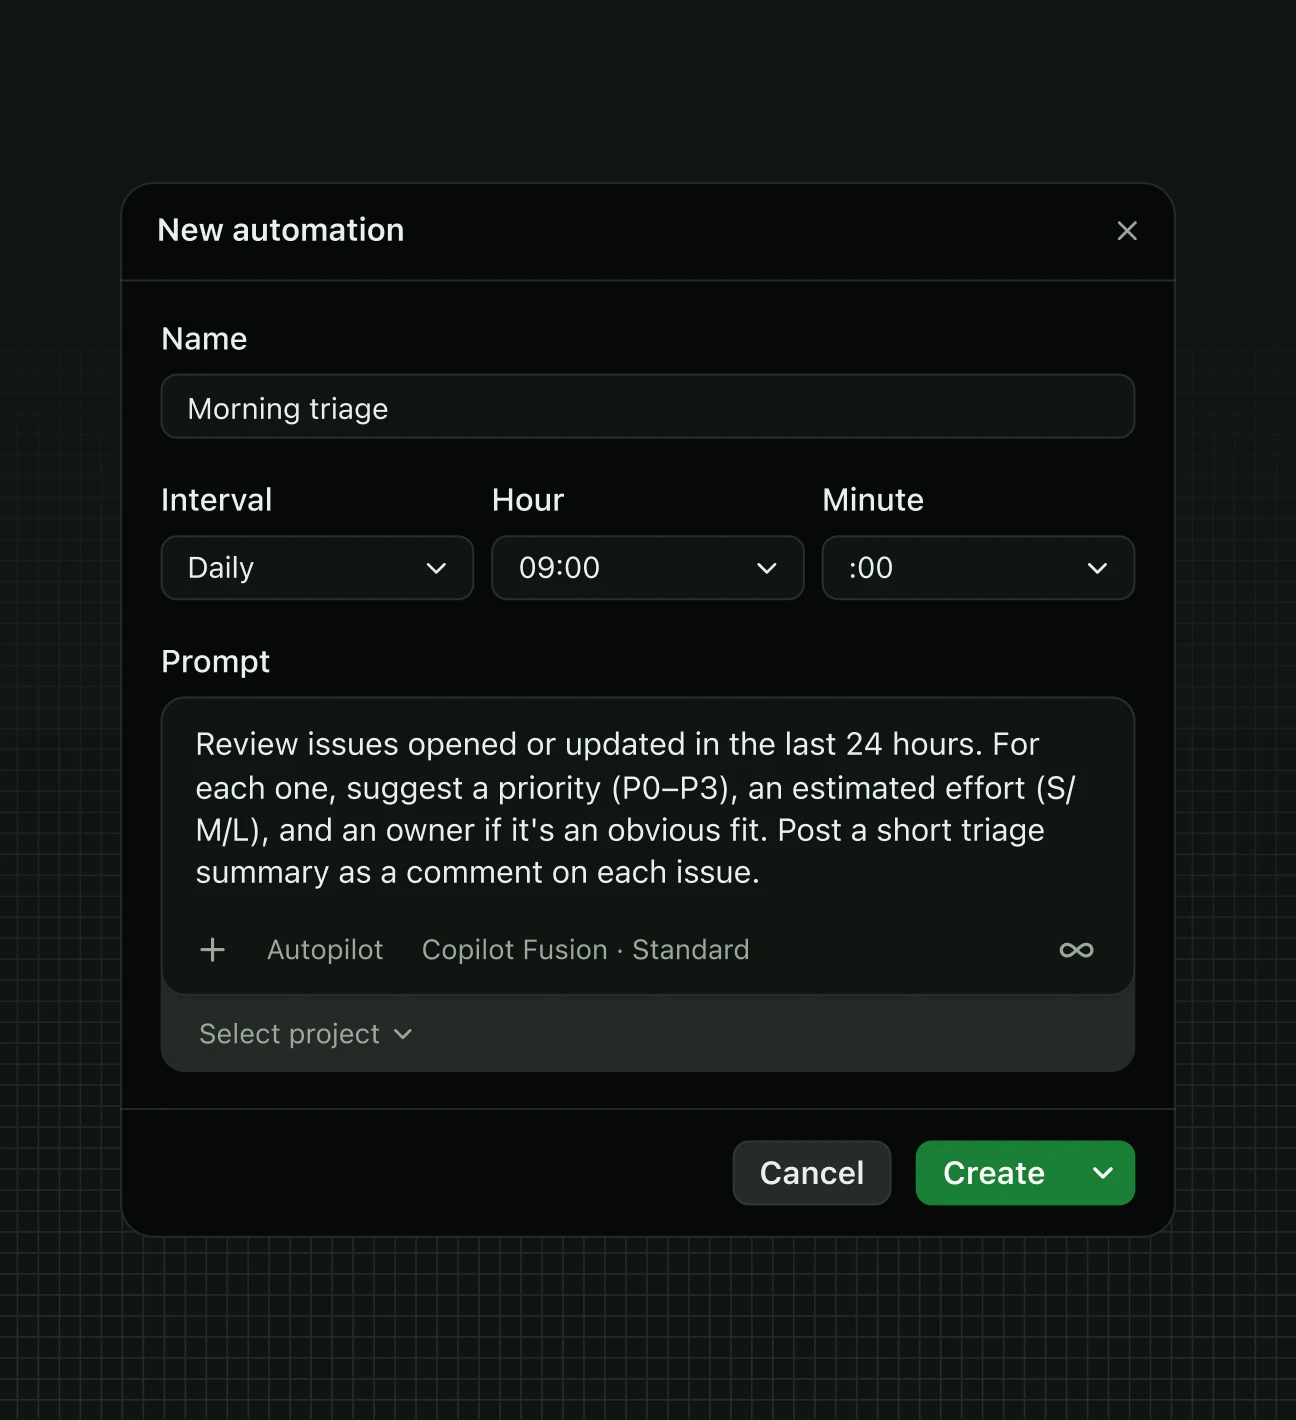Open the Create button's arrow menu
This screenshot has height=1420, width=1296.
pyautogui.click(x=1103, y=1173)
